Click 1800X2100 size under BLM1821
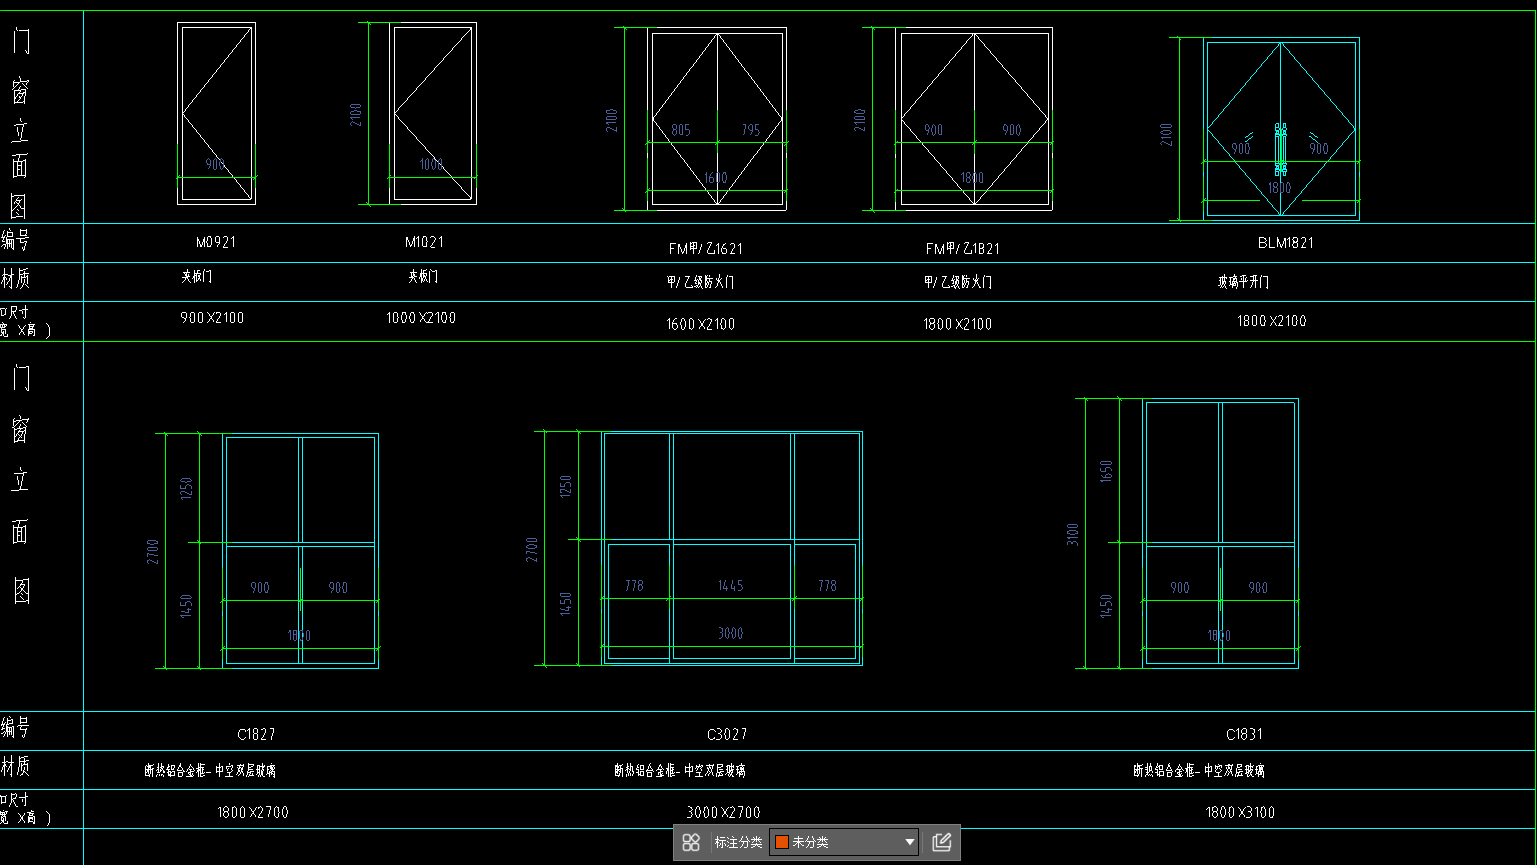This screenshot has width=1537, height=865. (1272, 321)
